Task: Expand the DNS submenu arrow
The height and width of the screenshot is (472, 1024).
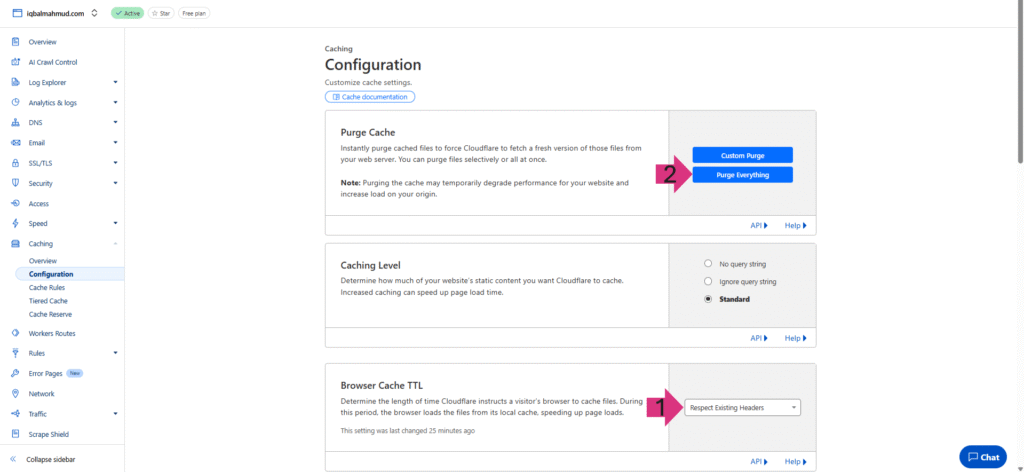Action: pyautogui.click(x=116, y=122)
